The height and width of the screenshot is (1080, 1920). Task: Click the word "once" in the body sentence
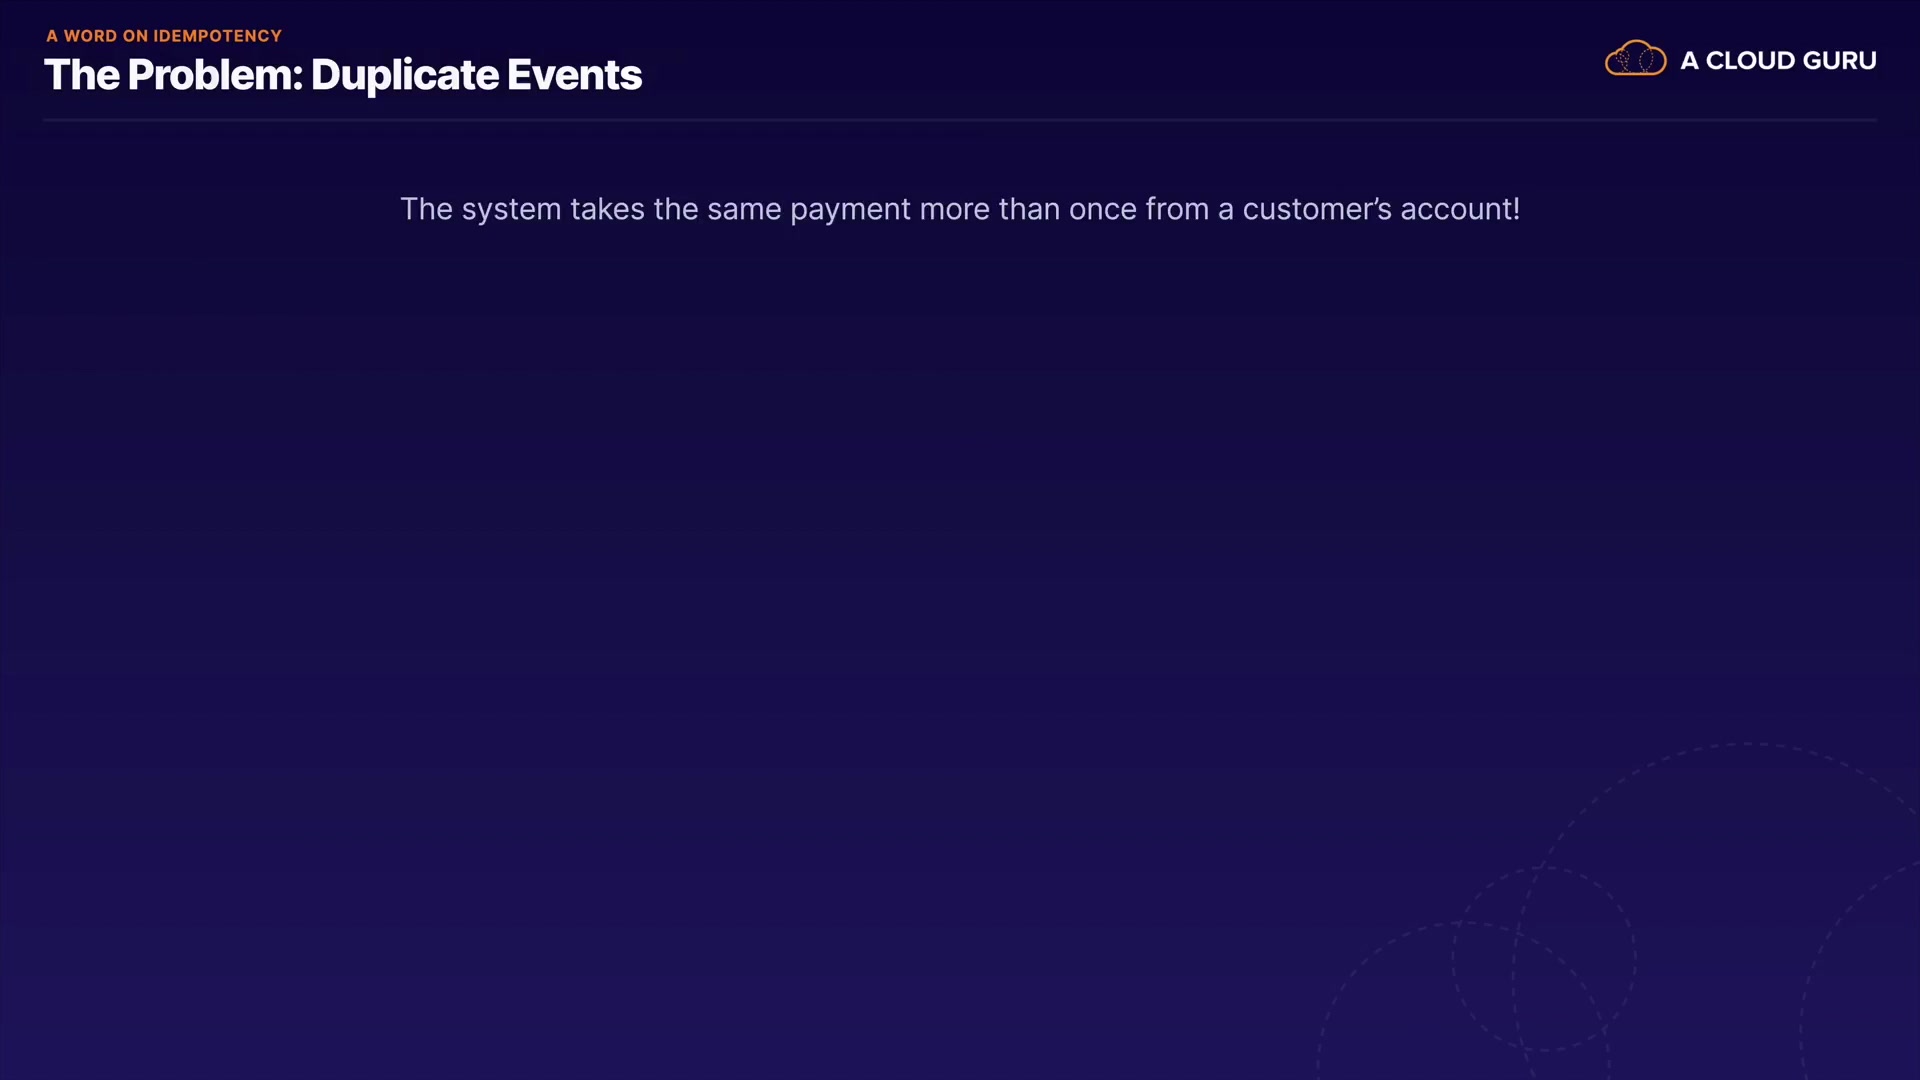[x=1102, y=209]
